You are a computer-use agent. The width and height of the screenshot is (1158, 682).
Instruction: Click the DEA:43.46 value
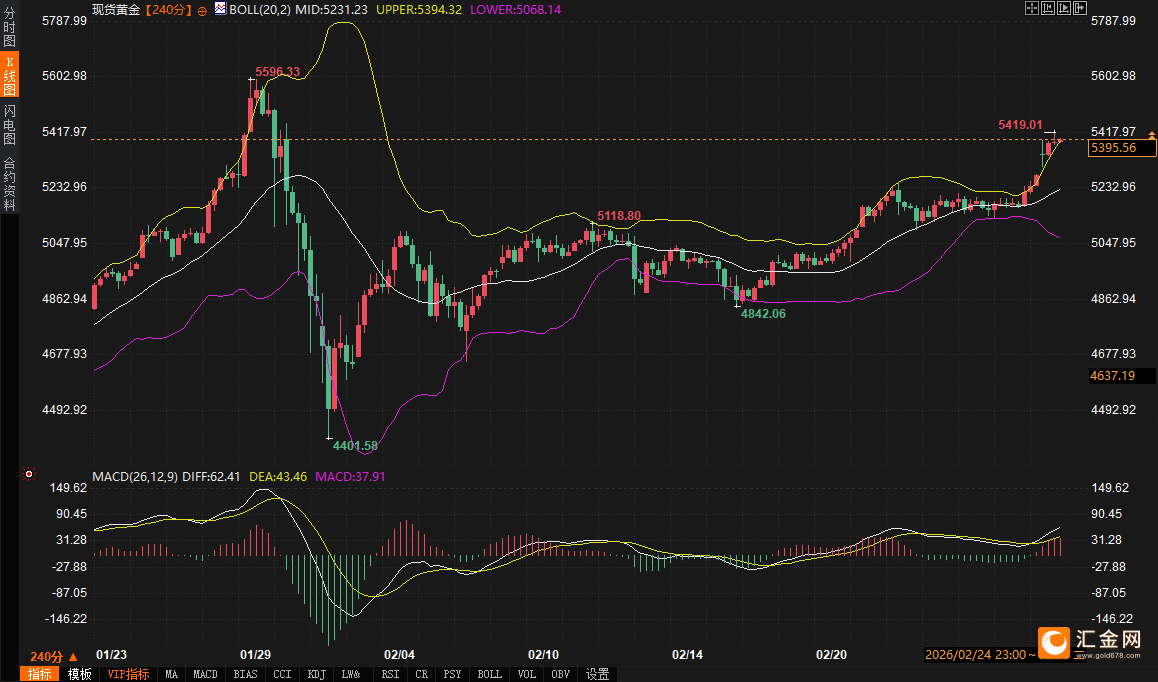tap(278, 477)
